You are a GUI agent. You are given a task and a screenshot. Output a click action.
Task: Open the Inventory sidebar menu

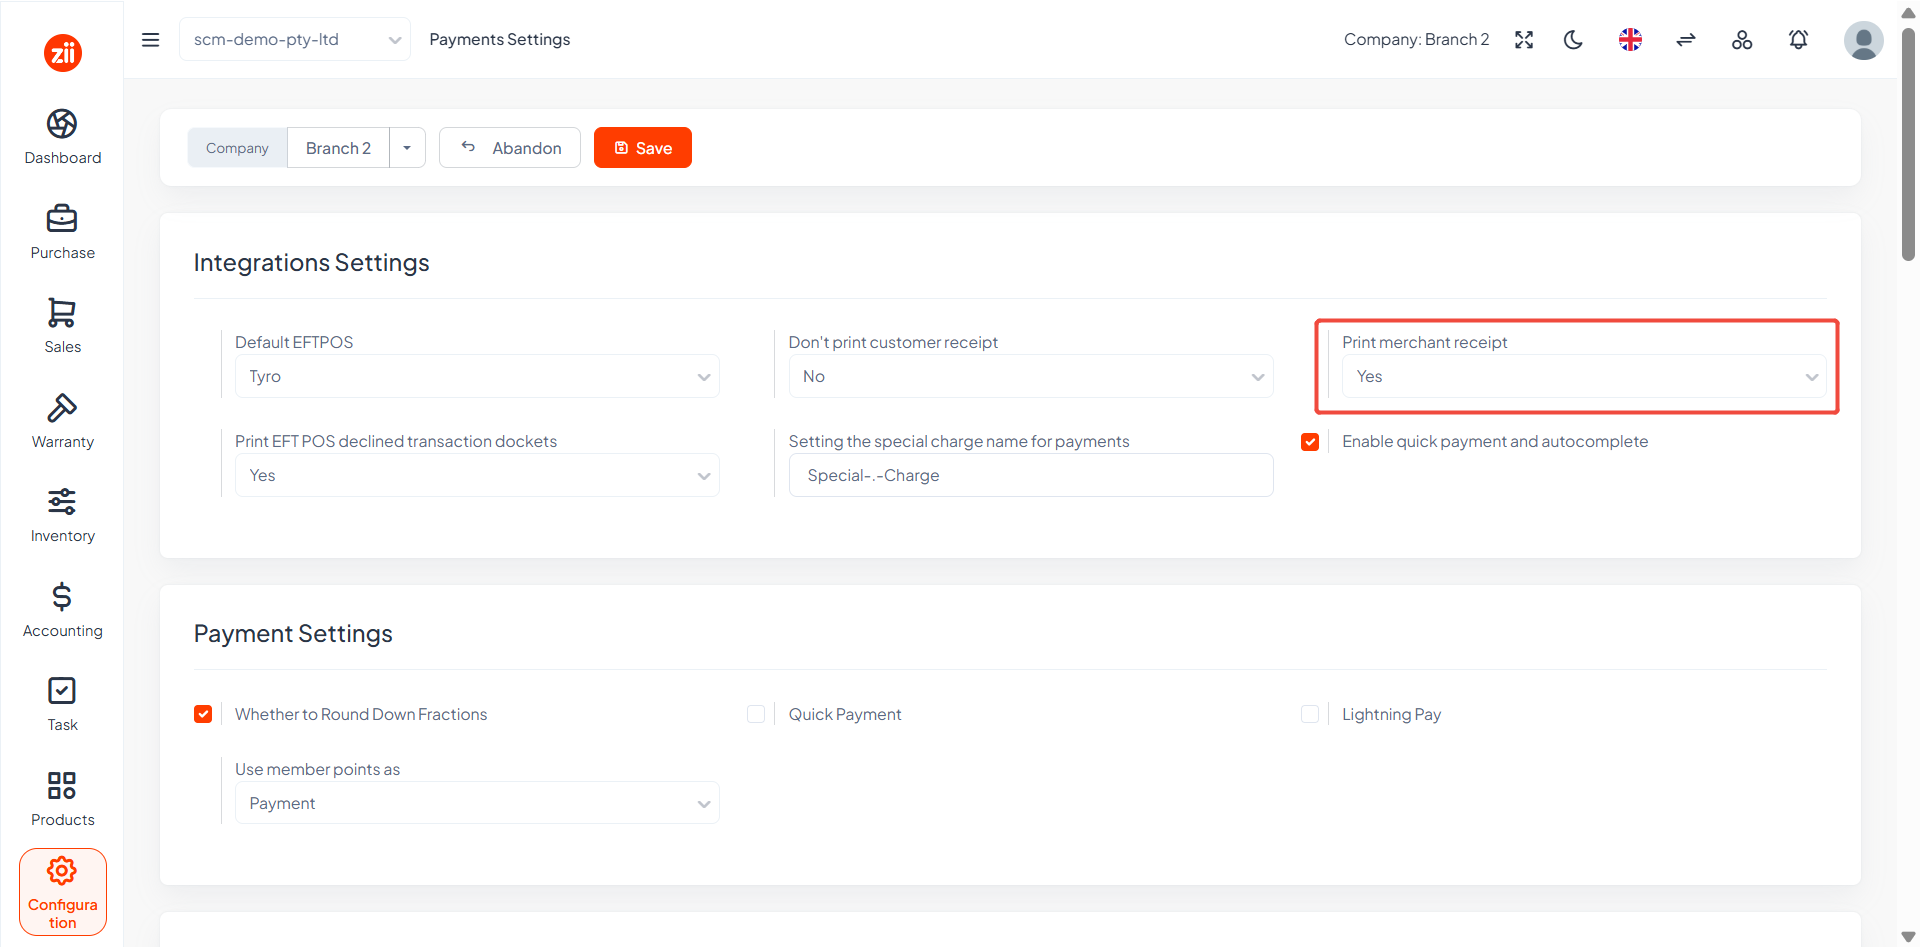[63, 516]
